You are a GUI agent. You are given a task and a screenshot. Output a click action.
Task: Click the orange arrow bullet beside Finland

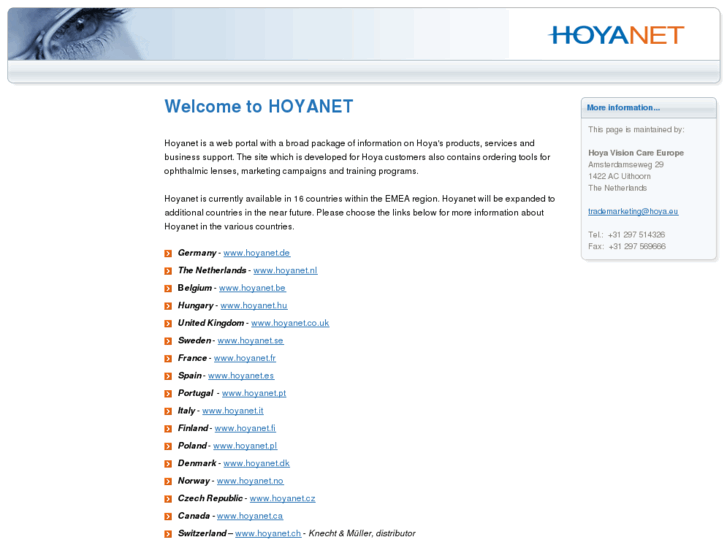[x=168, y=429]
